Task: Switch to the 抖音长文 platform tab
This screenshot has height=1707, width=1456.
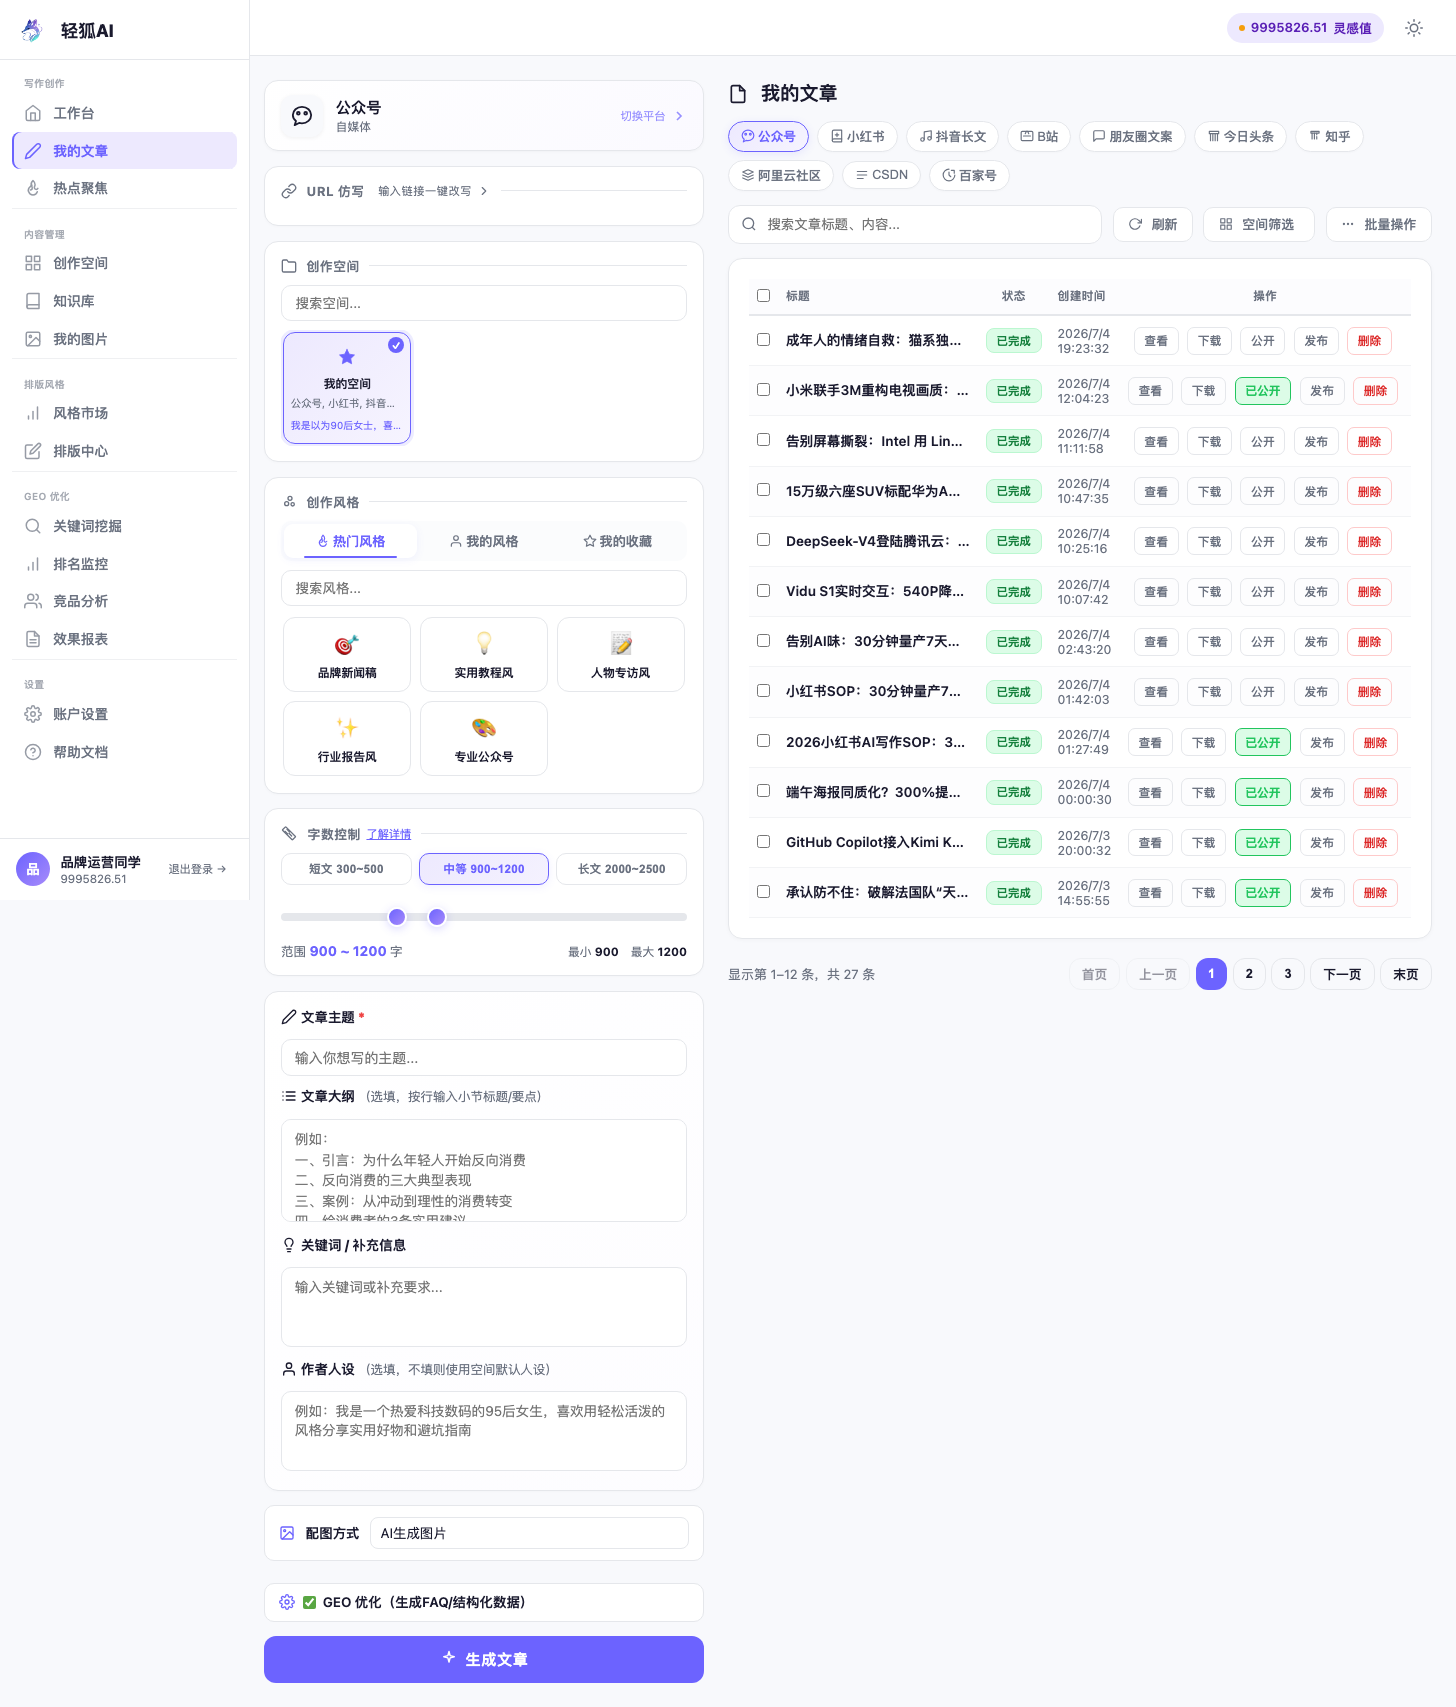Action: pyautogui.click(x=953, y=136)
